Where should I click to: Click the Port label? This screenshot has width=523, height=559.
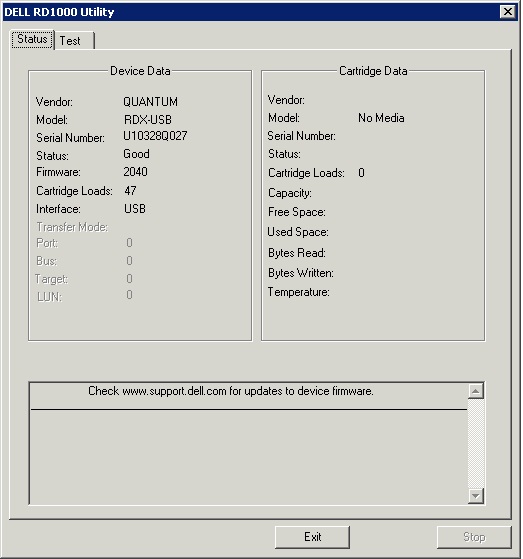(x=47, y=243)
